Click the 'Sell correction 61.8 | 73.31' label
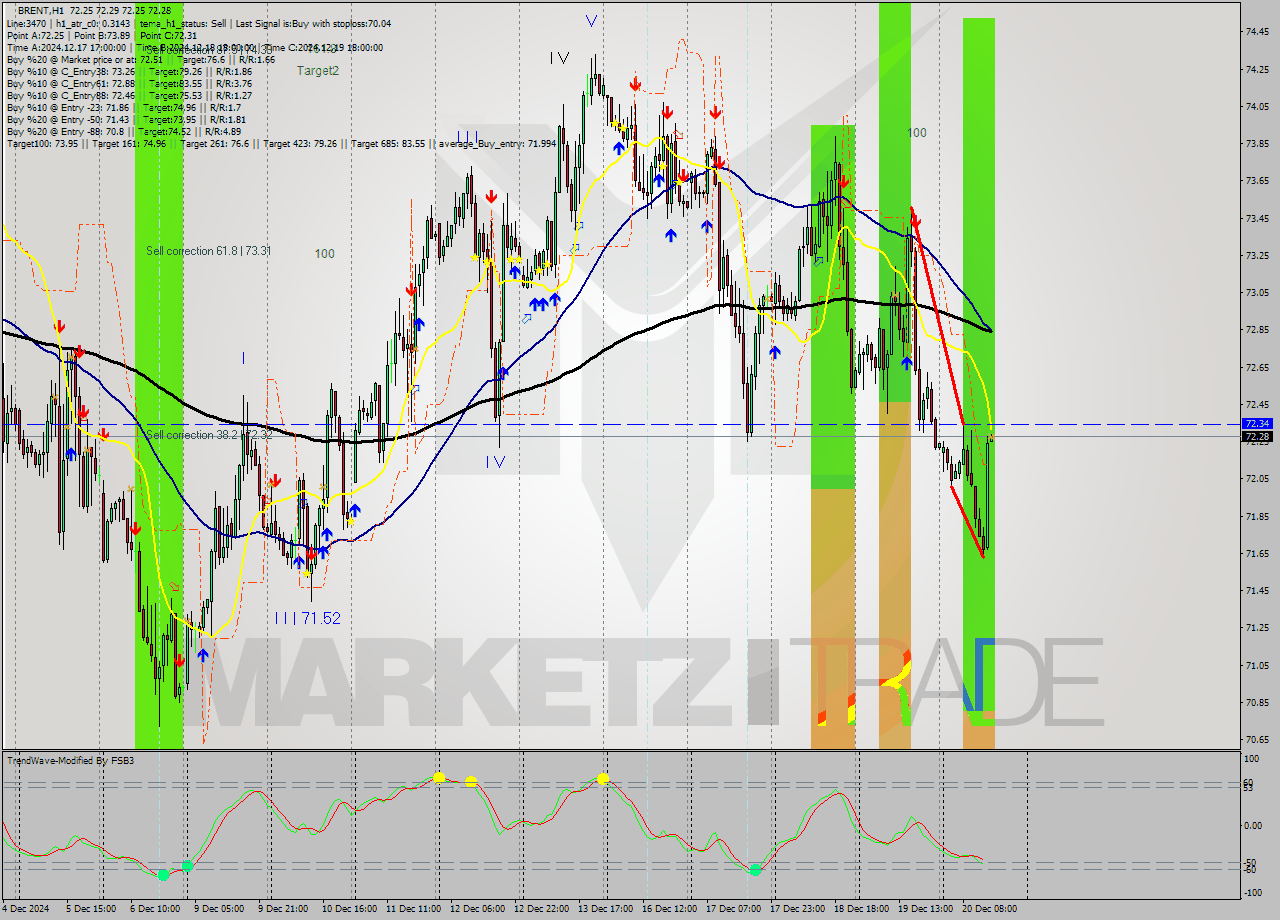This screenshot has height=920, width=1280. 208,251
